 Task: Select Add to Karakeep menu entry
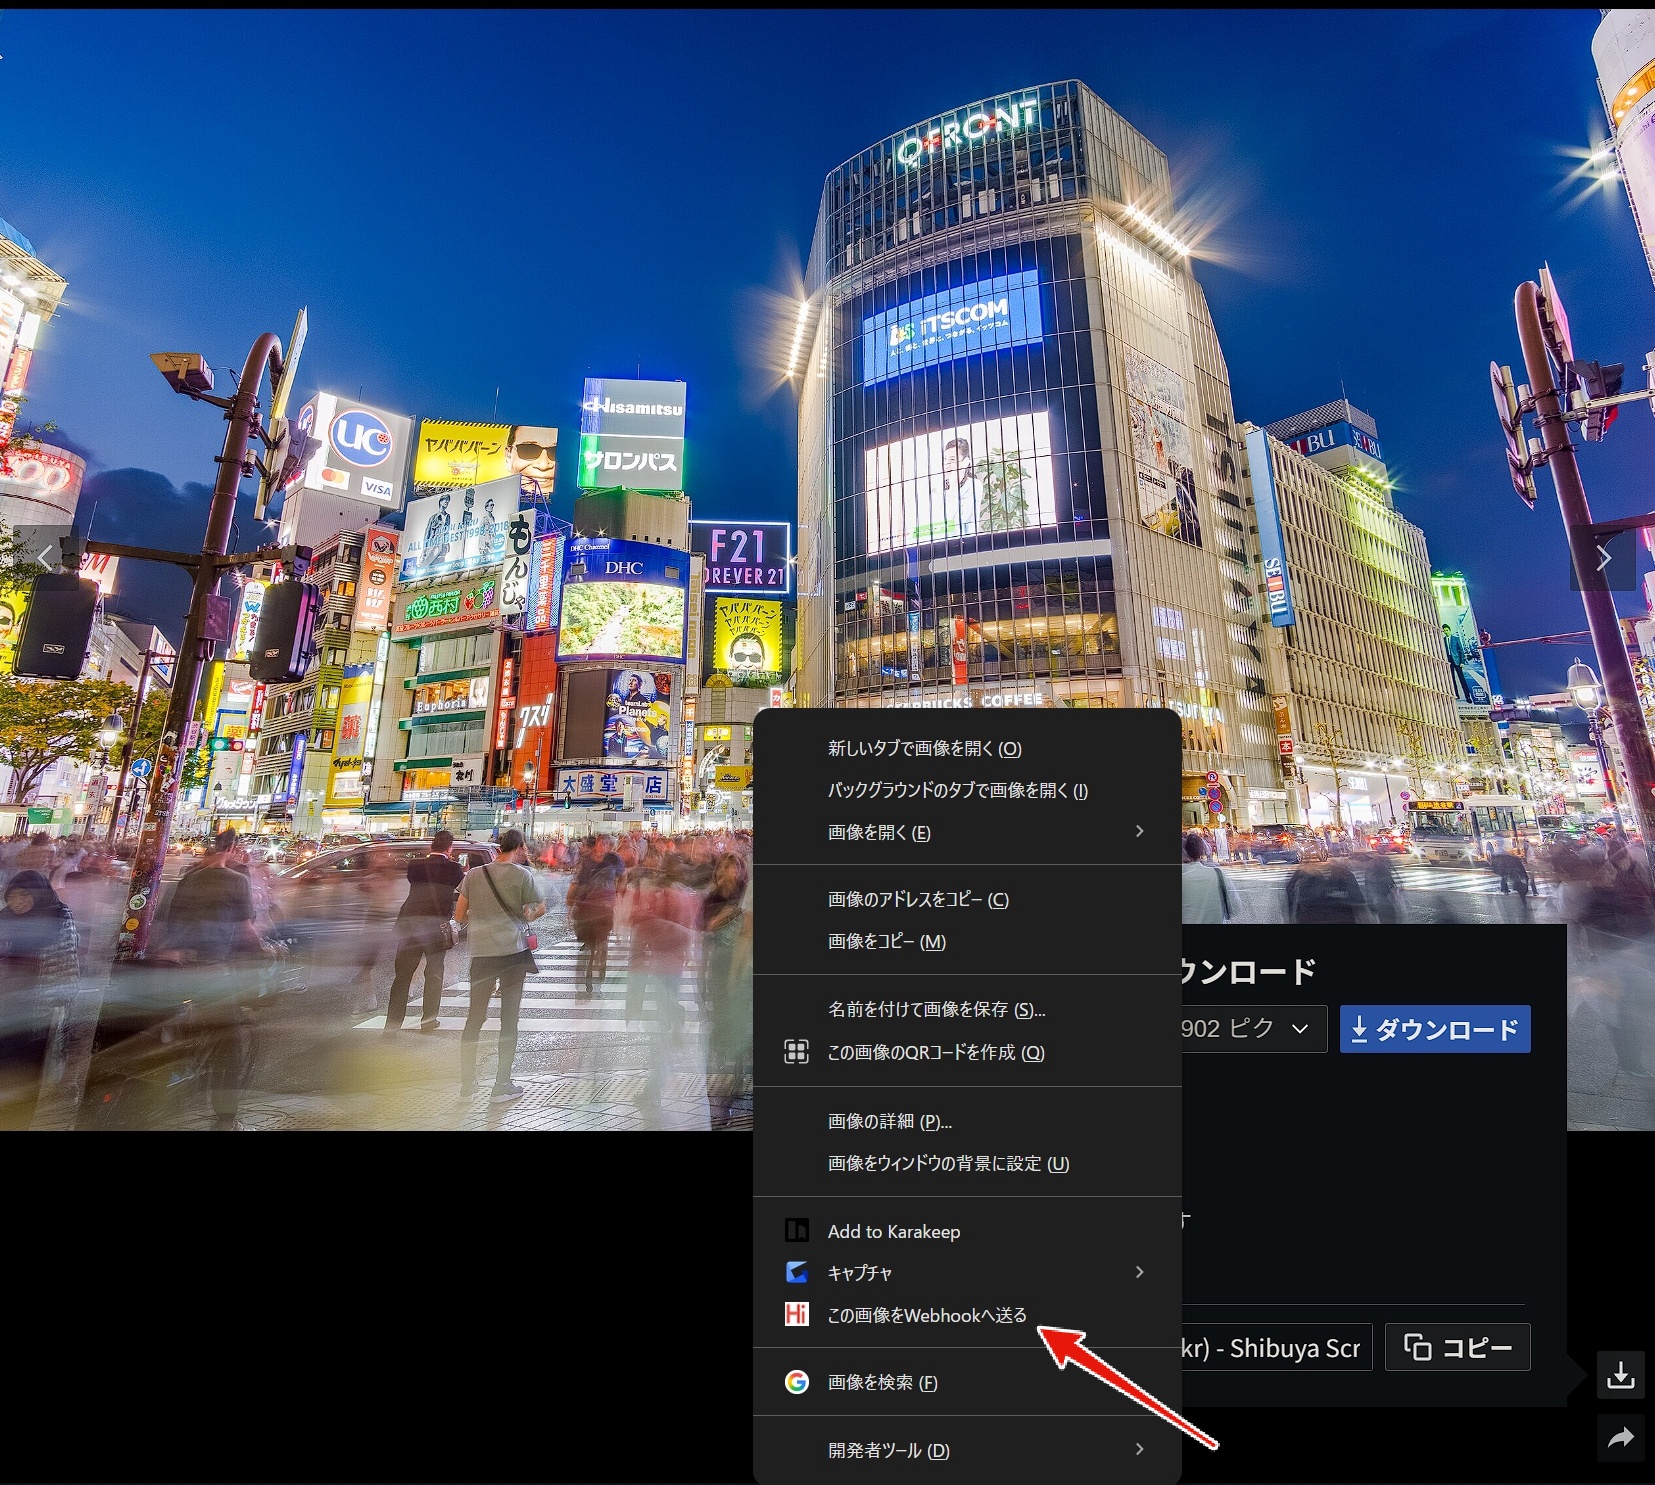click(967, 1231)
